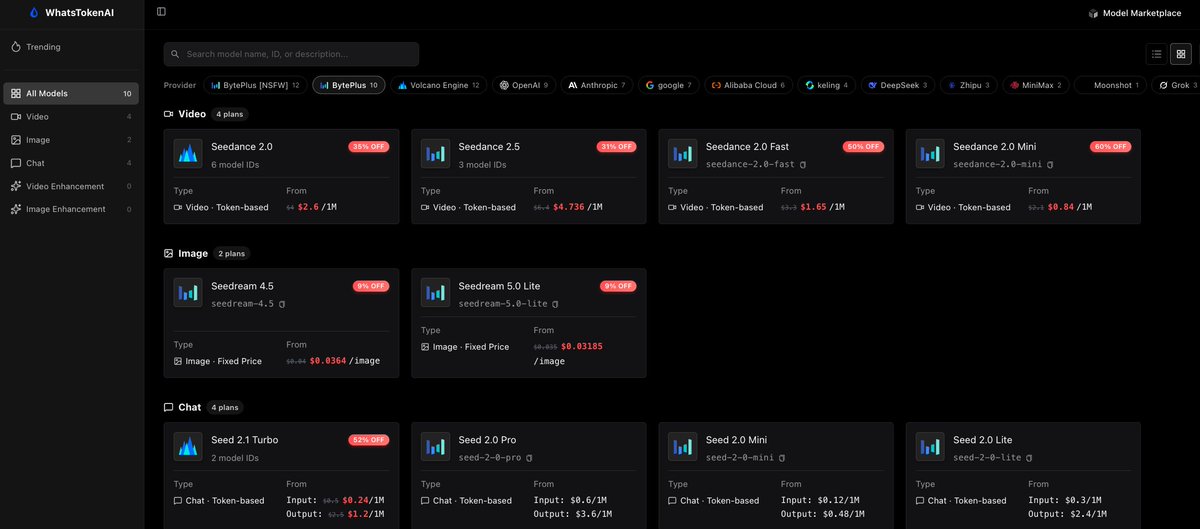Click the 60% OFF badge on Seedance 2.0 Mini
Viewport: 1200px width, 529px height.
[1111, 146]
